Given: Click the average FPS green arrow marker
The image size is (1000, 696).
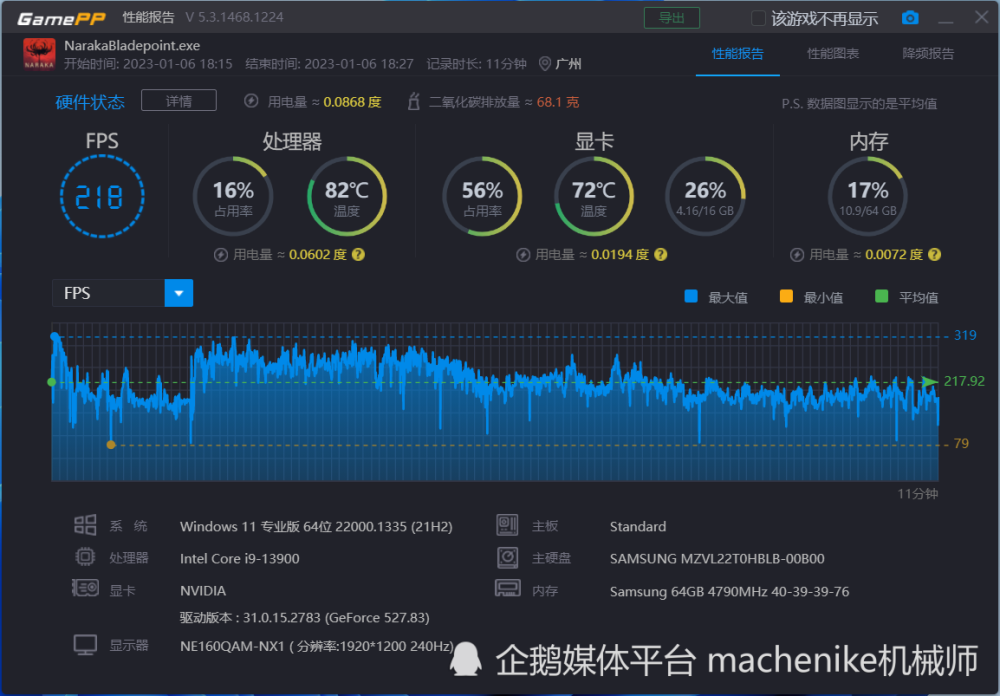Looking at the screenshot, I should pos(929,381).
